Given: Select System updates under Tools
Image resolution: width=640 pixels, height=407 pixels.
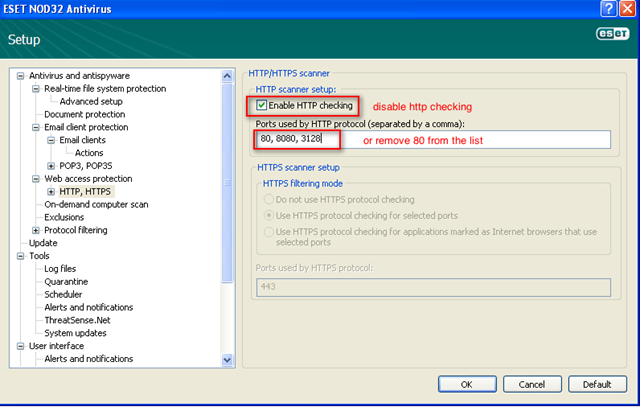Looking at the screenshot, I should (75, 333).
